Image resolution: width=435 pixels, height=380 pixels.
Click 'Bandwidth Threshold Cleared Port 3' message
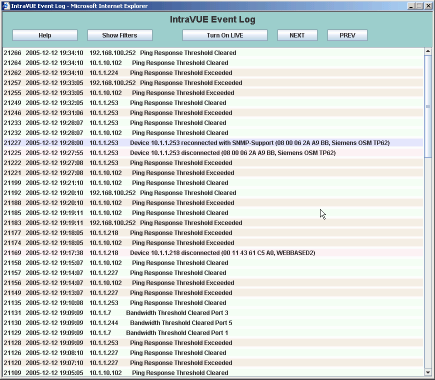(x=177, y=313)
